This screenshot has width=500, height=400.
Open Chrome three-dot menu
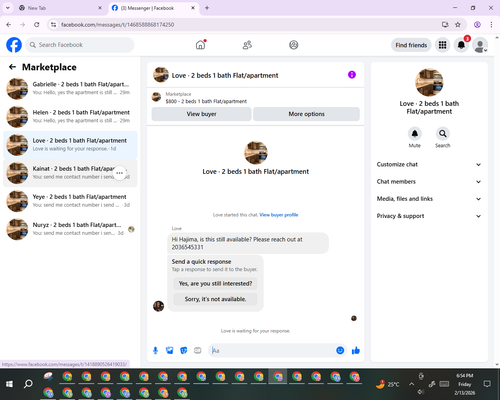click(x=491, y=25)
